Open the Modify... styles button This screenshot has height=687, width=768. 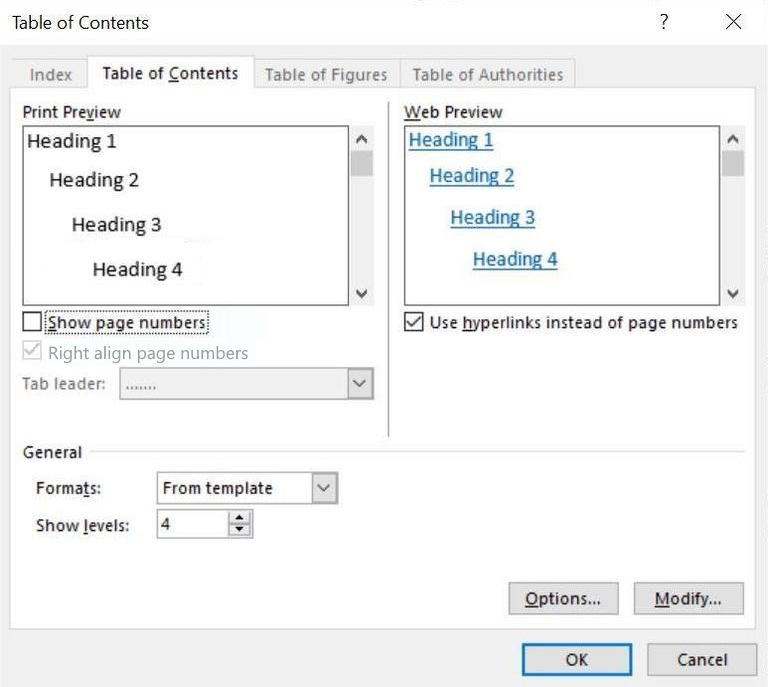689,598
